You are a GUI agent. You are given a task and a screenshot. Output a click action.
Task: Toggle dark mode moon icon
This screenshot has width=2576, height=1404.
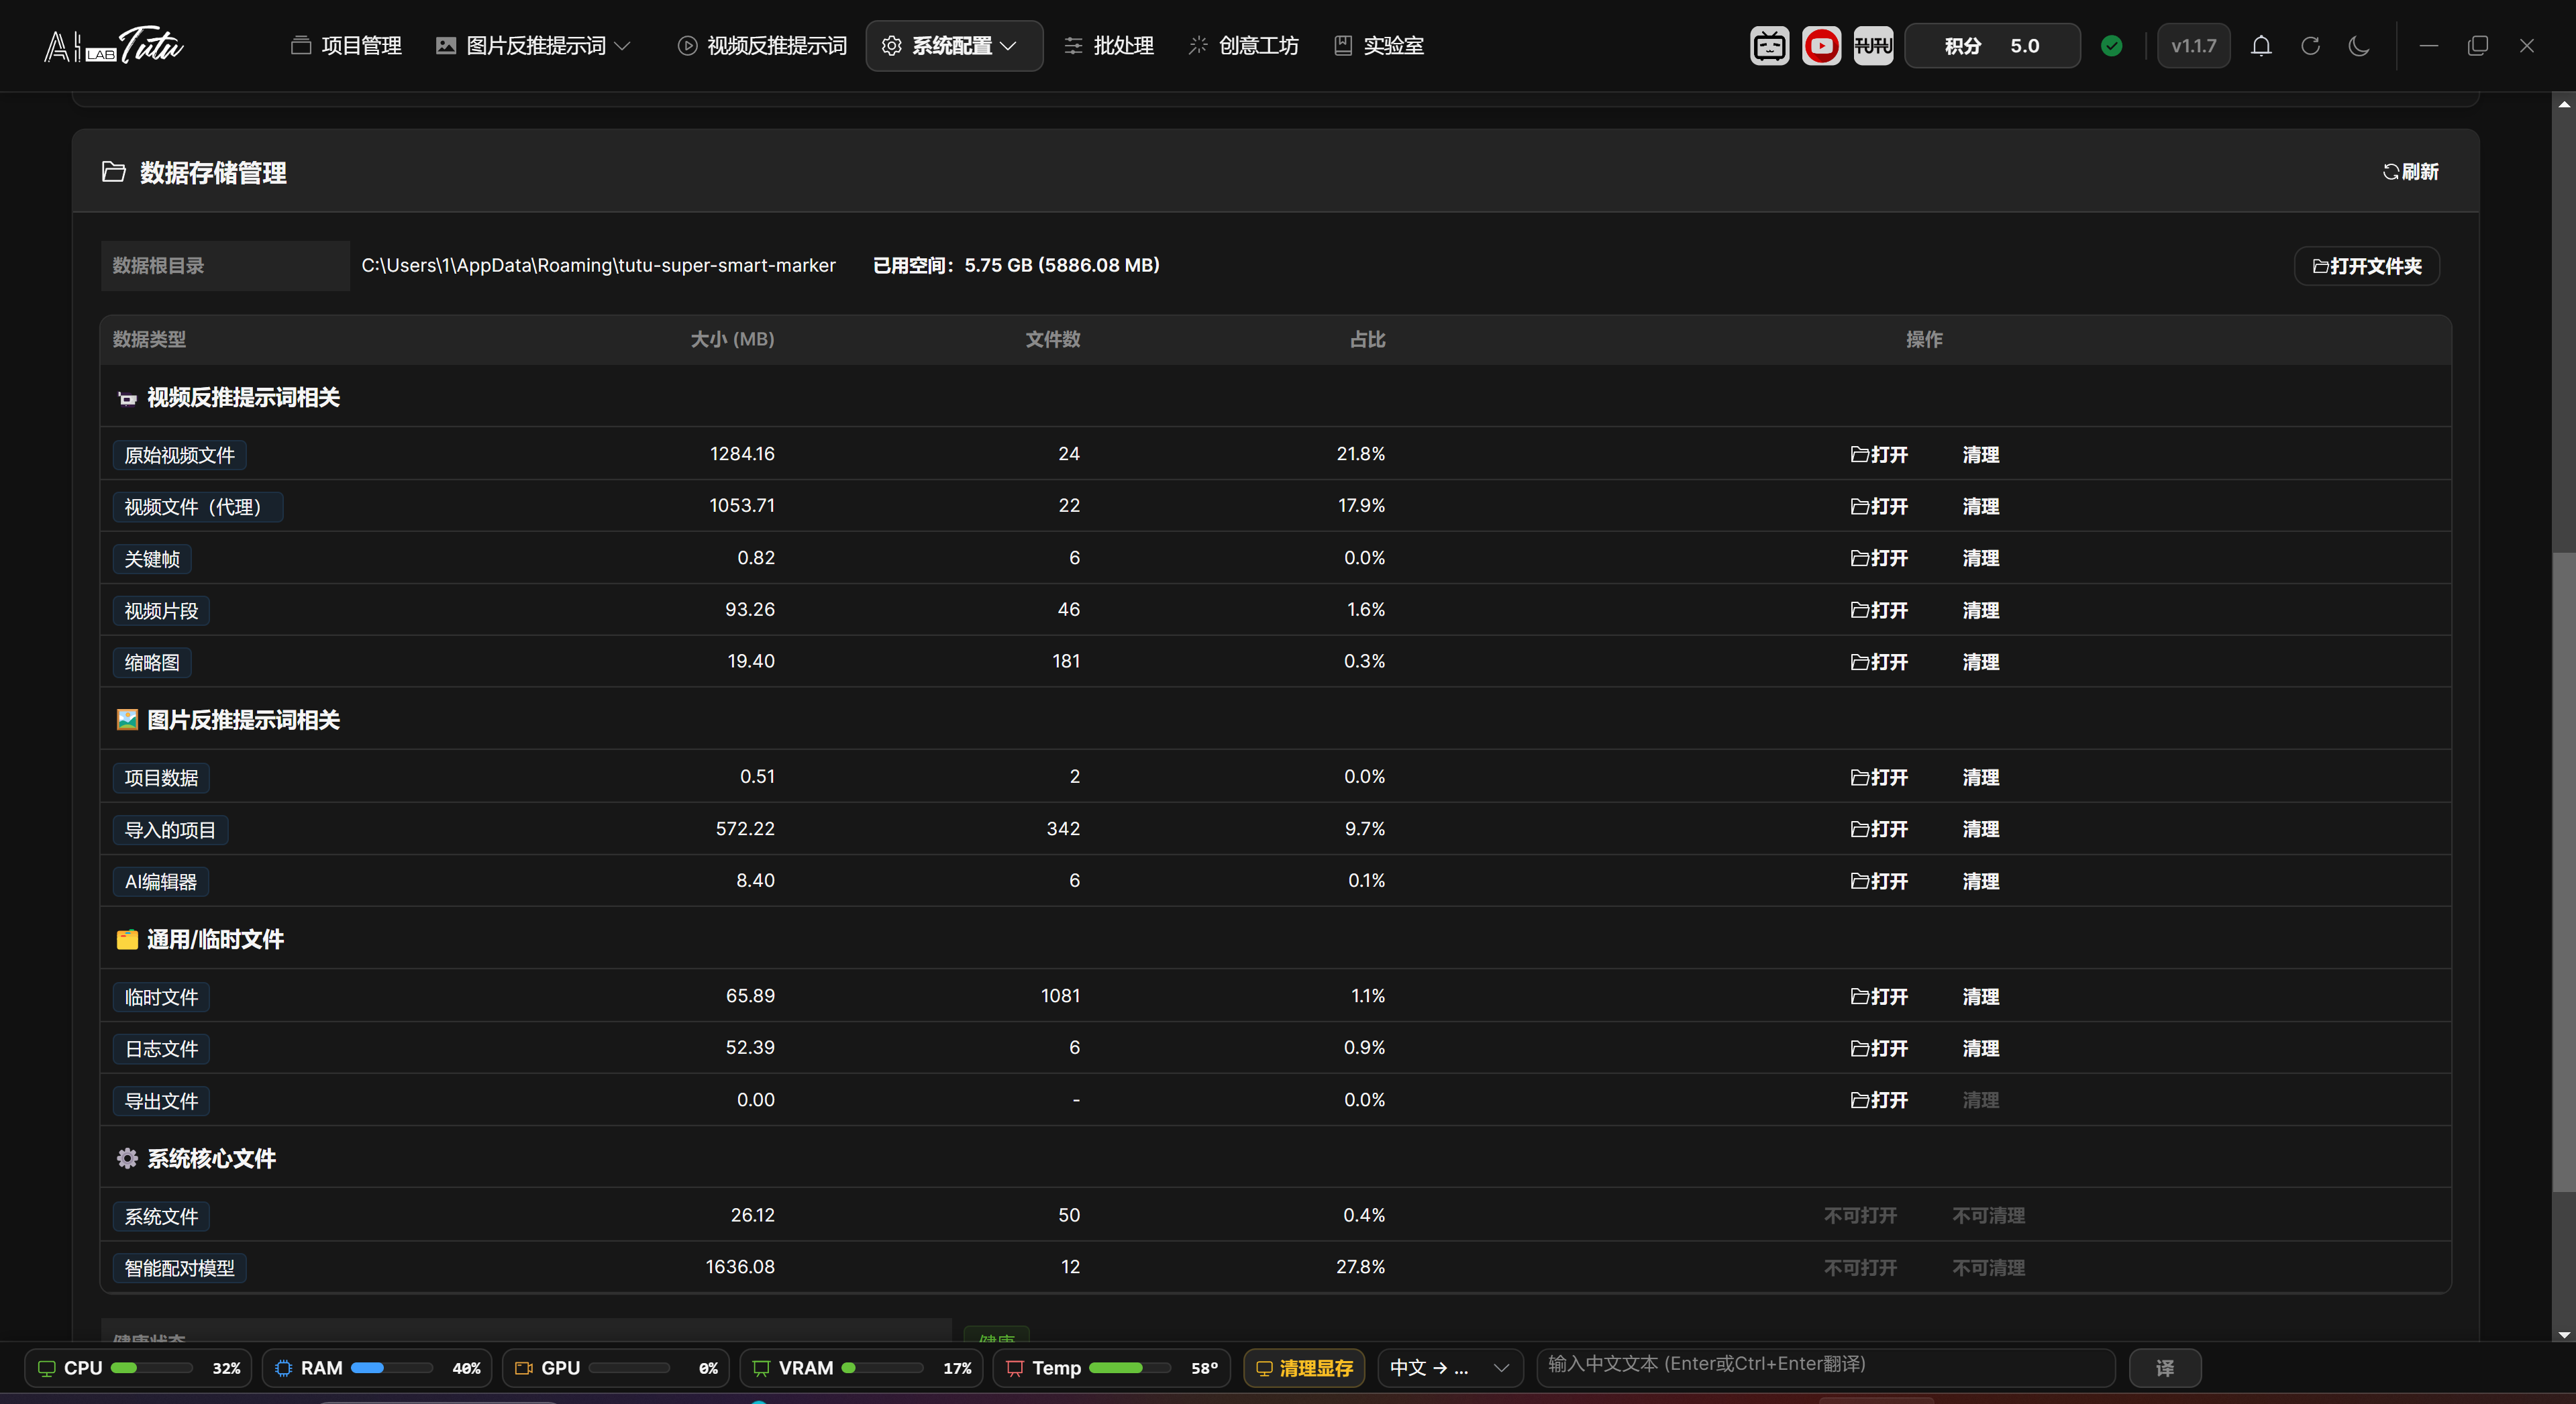[2359, 46]
